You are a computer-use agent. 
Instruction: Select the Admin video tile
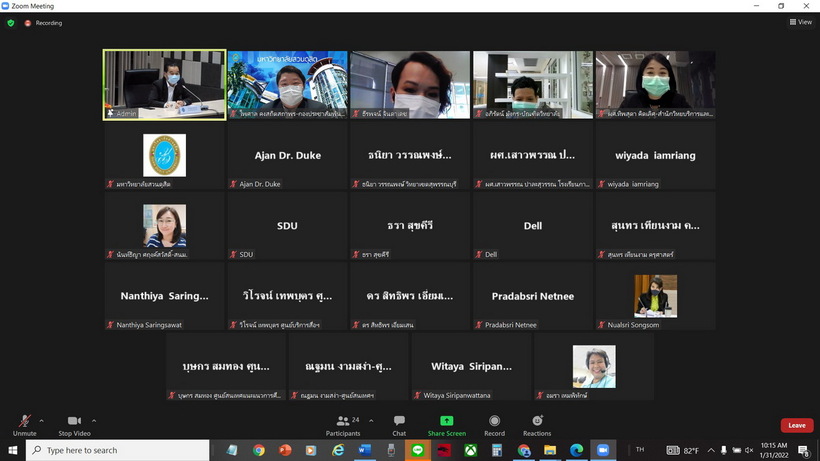coord(165,85)
